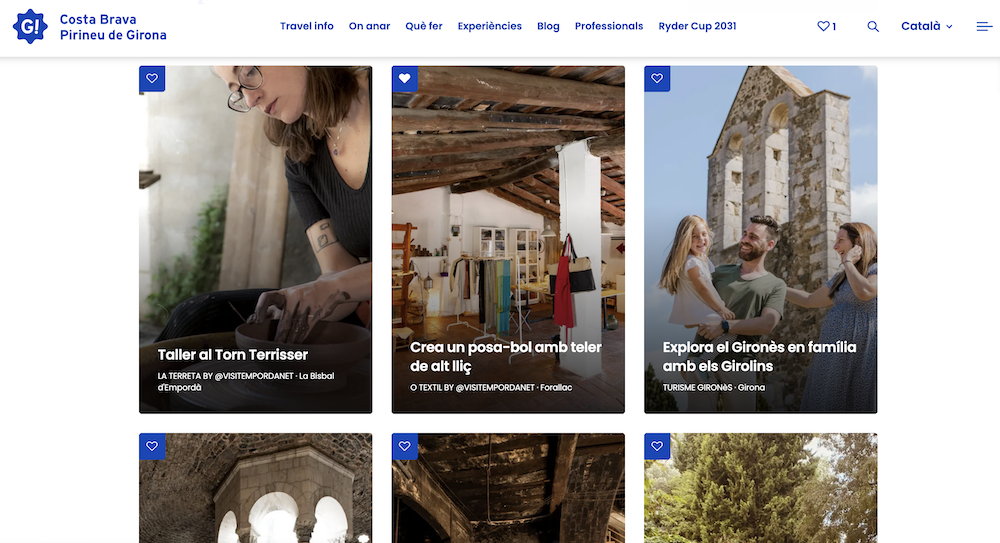Screen dimensions: 1000x543
Task: Click the Costa Brava G! logo icon
Action: [x=30, y=26]
